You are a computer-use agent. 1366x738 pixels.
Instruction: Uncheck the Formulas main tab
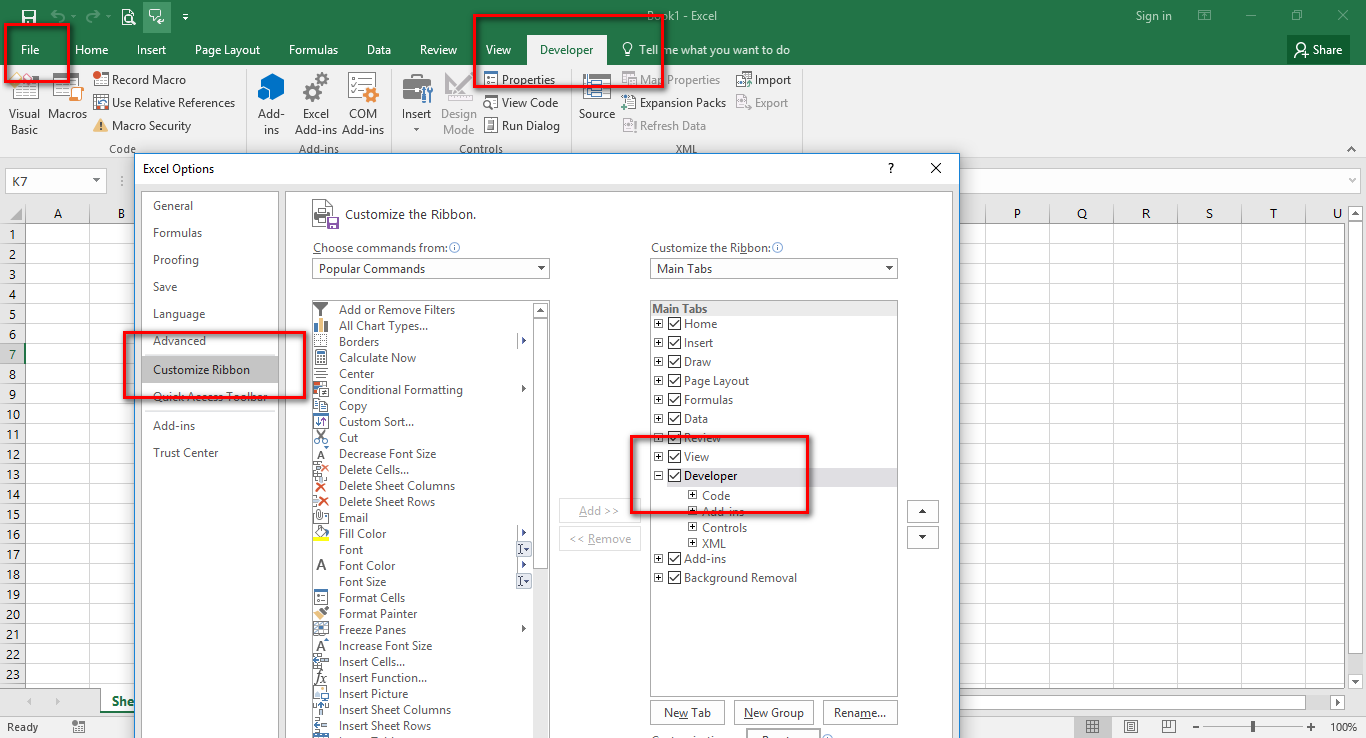[674, 399]
